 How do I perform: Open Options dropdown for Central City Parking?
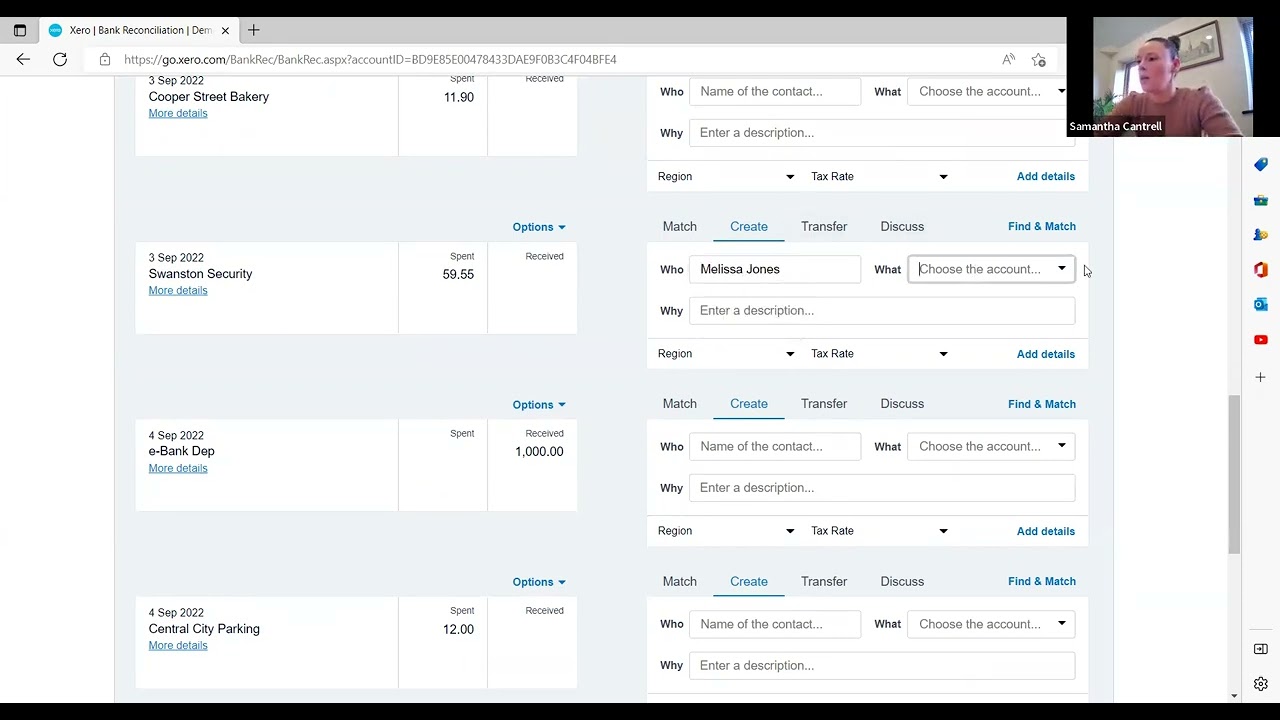(x=539, y=582)
